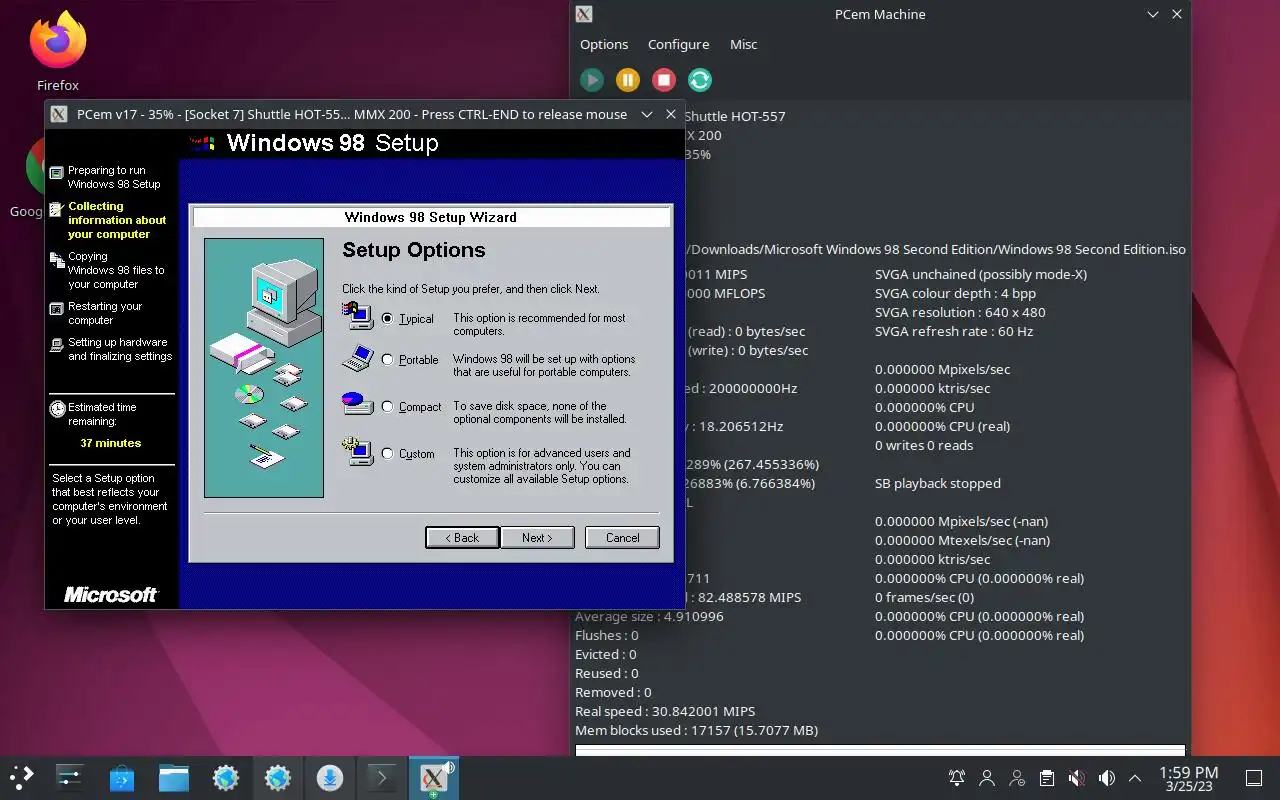Click the Custom setup gear computer icon
Image resolution: width=1280 pixels, height=800 pixels.
(357, 451)
